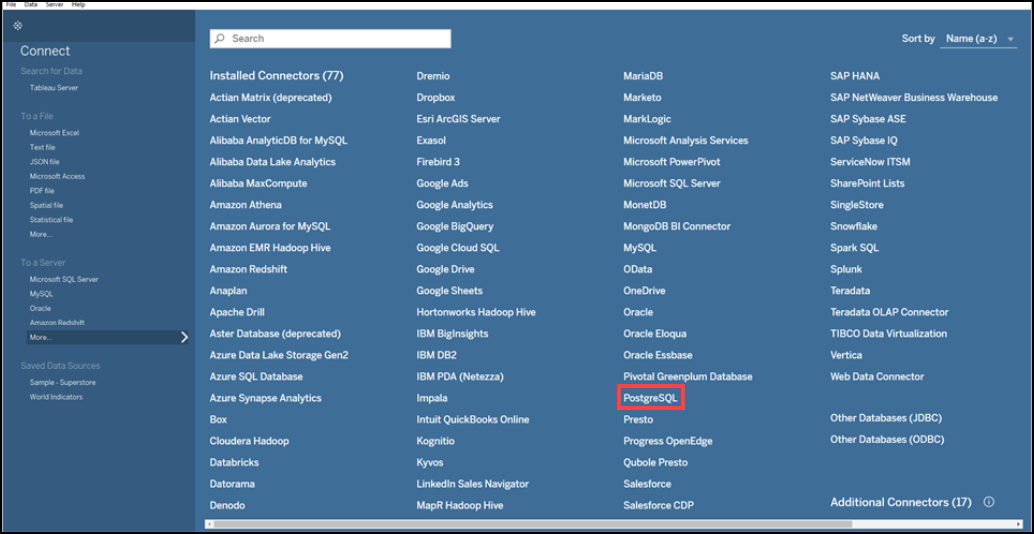Choose Text file in the sidebar
1034x534 pixels.
43,148
